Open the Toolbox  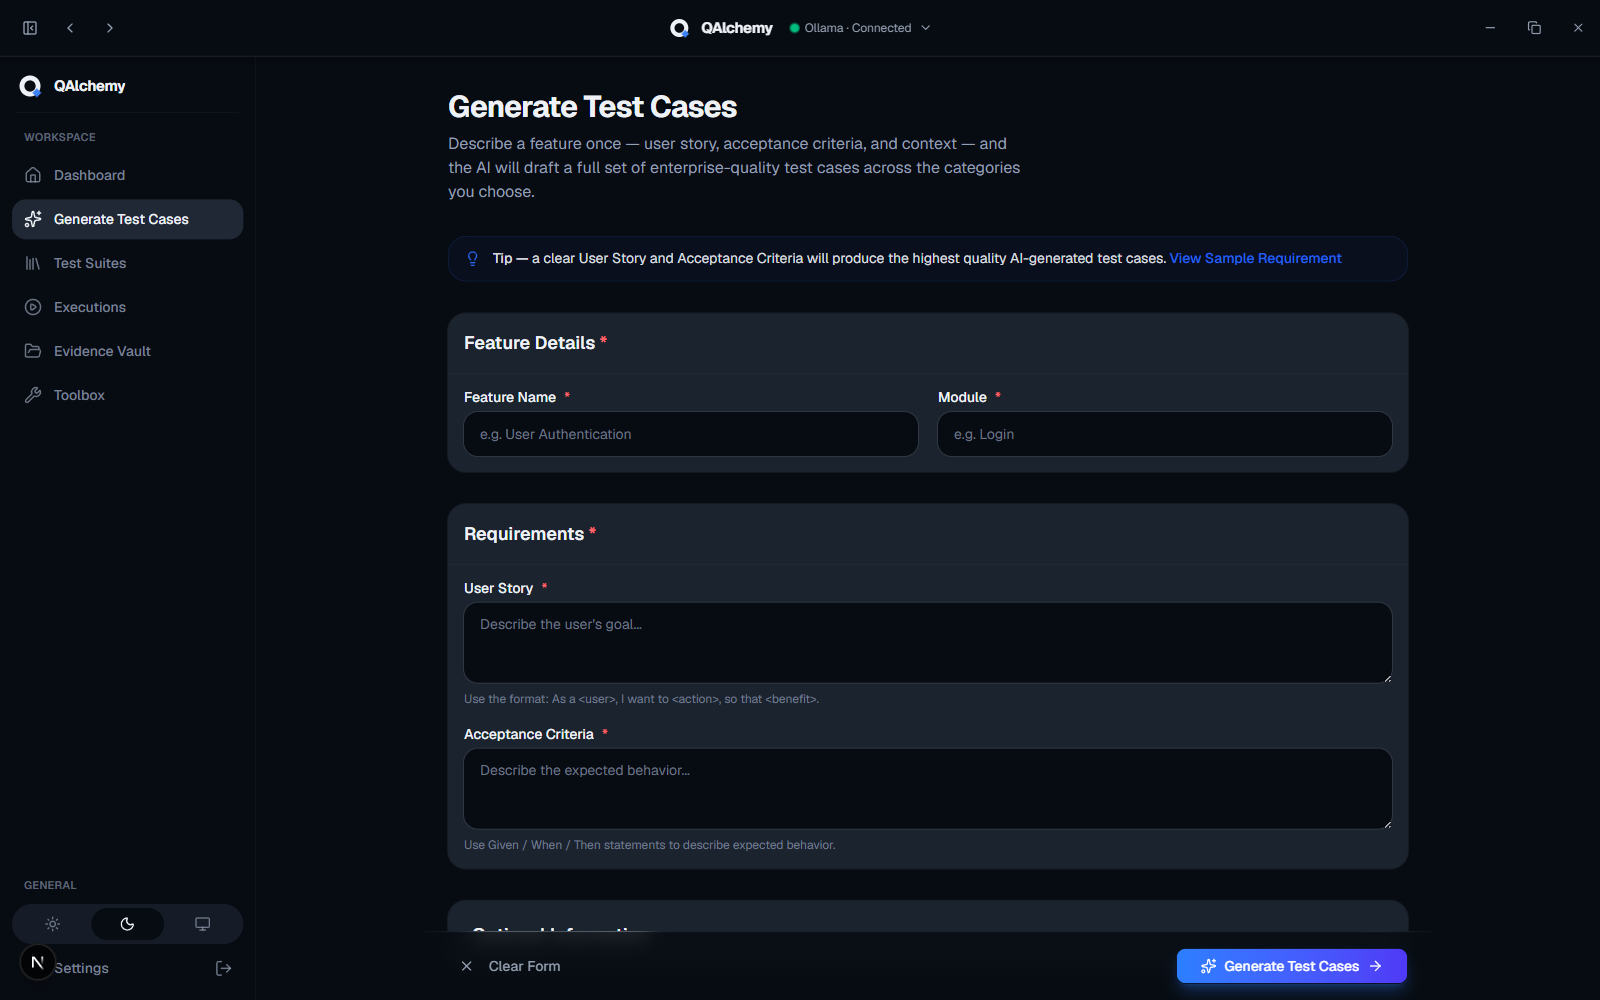point(127,395)
